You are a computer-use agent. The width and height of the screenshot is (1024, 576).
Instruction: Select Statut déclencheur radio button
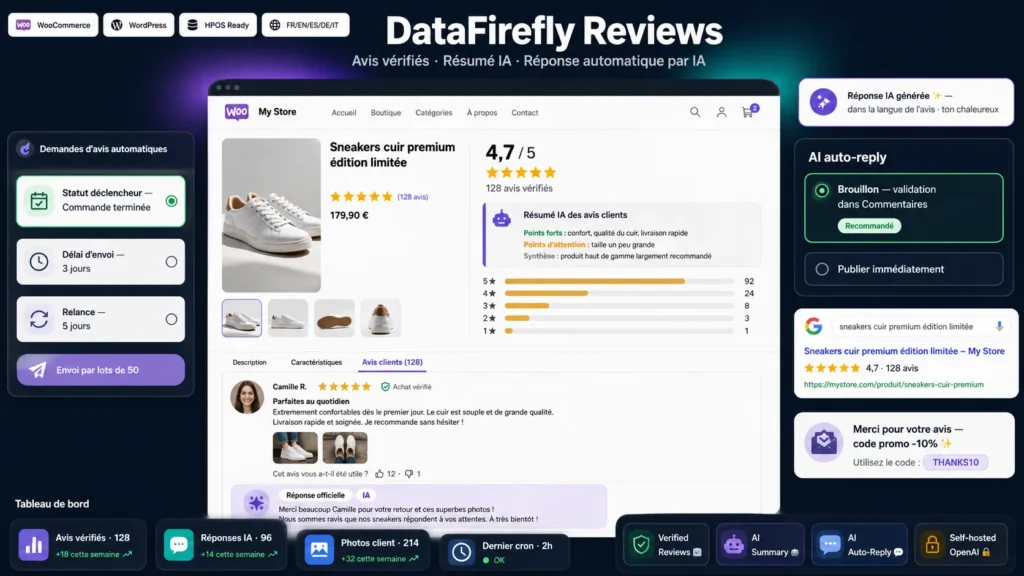[171, 200]
